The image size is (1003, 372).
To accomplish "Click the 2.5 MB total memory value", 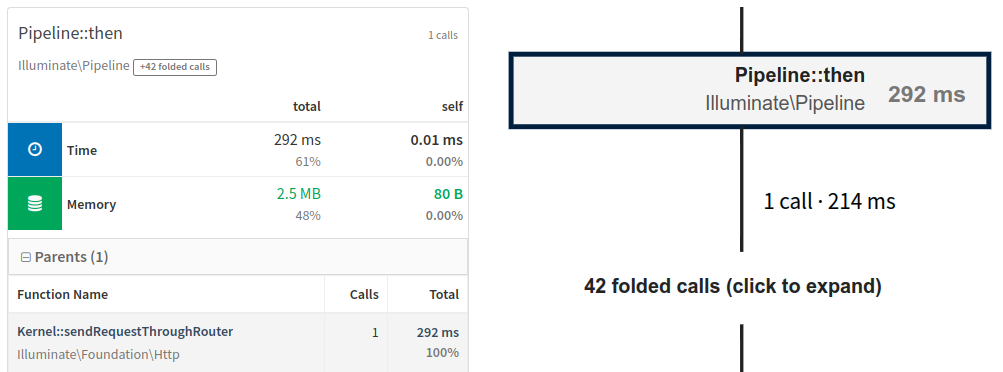I will [299, 194].
